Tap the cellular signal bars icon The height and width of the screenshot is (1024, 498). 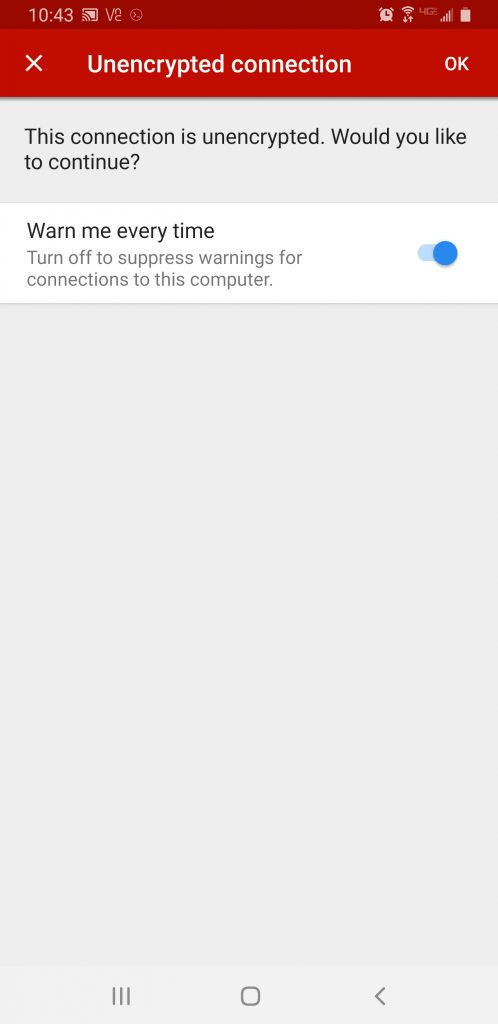click(x=446, y=15)
